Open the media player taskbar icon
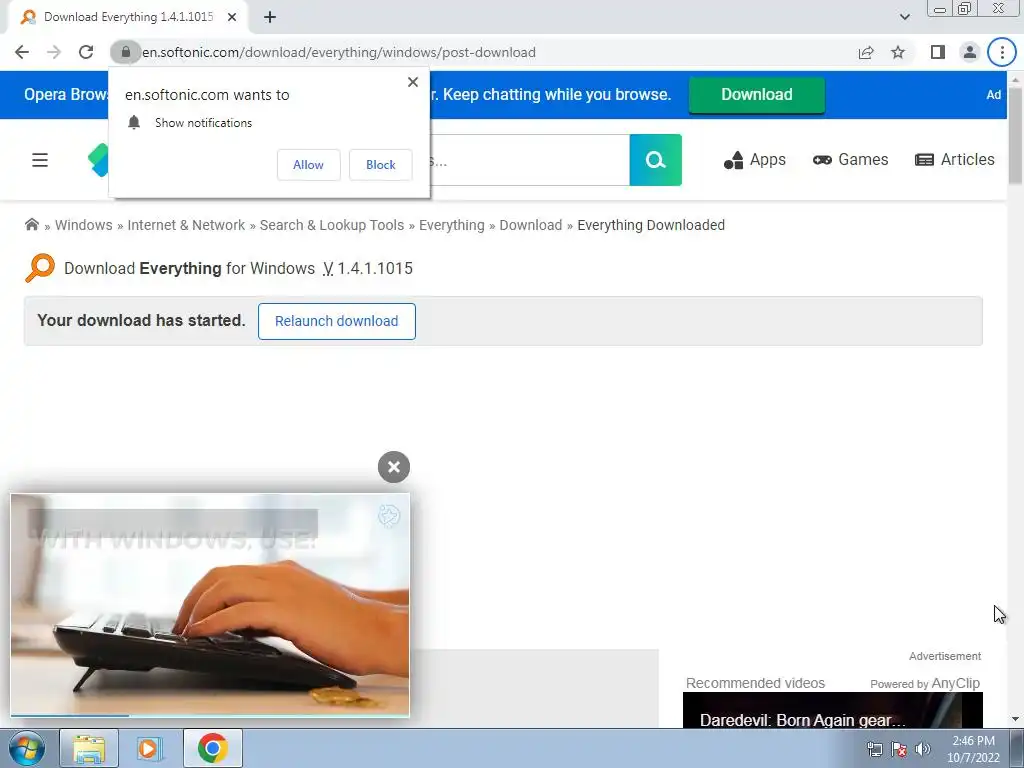Viewport: 1024px width, 768px height. coord(150,748)
